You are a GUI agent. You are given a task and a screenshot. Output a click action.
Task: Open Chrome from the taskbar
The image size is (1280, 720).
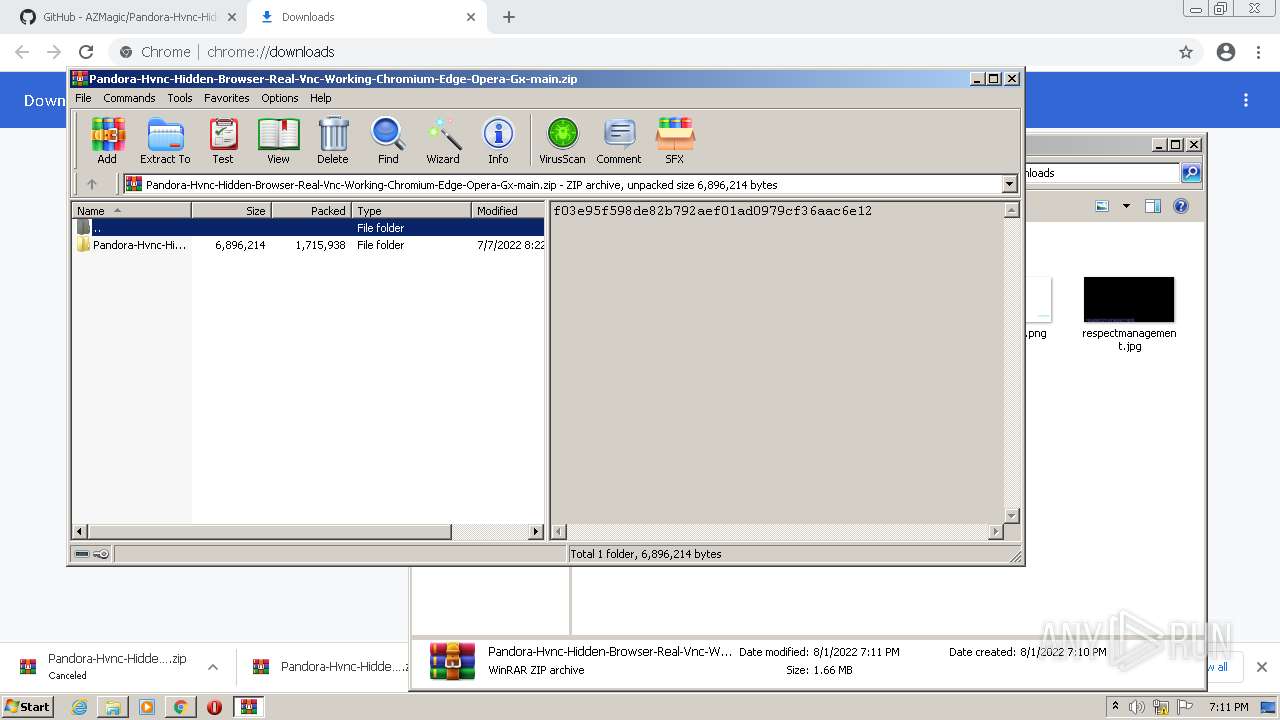[x=181, y=707]
